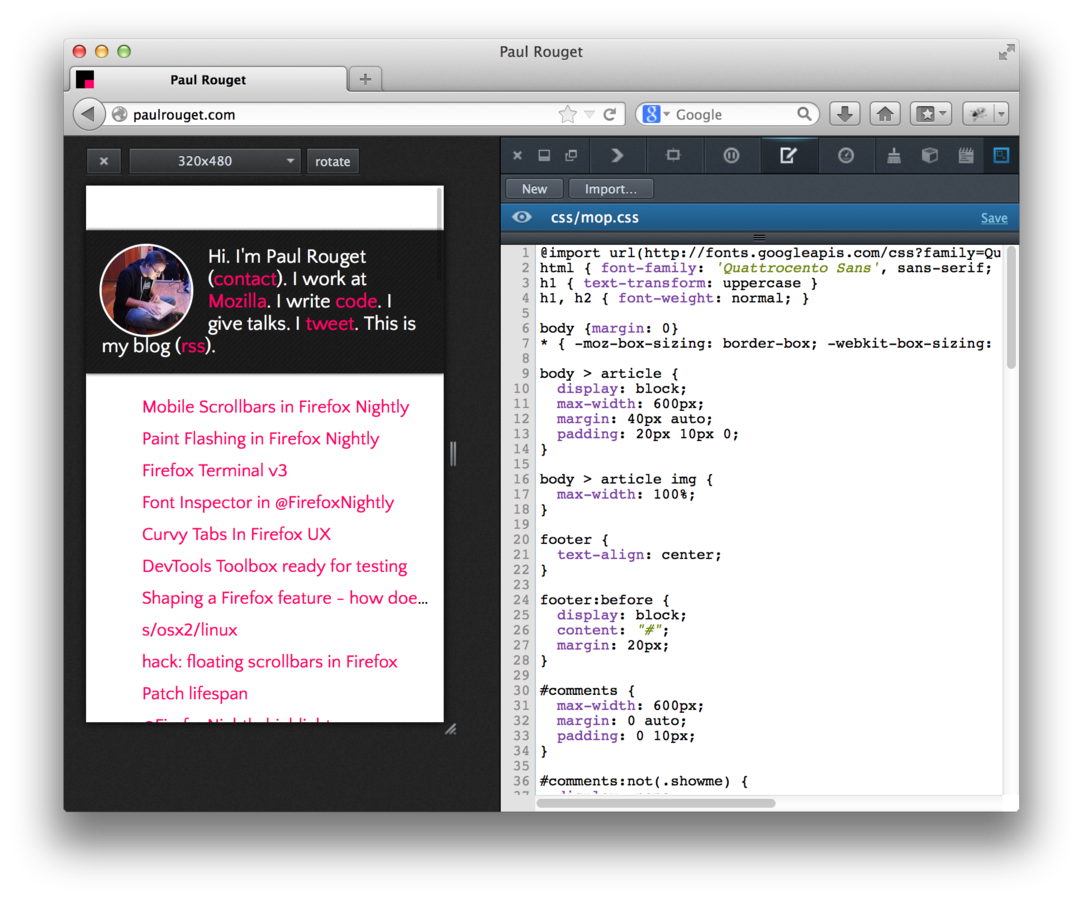This screenshot has height=900, width=1083.
Task: Select the css/mop.css stylesheet entry
Action: pos(759,218)
